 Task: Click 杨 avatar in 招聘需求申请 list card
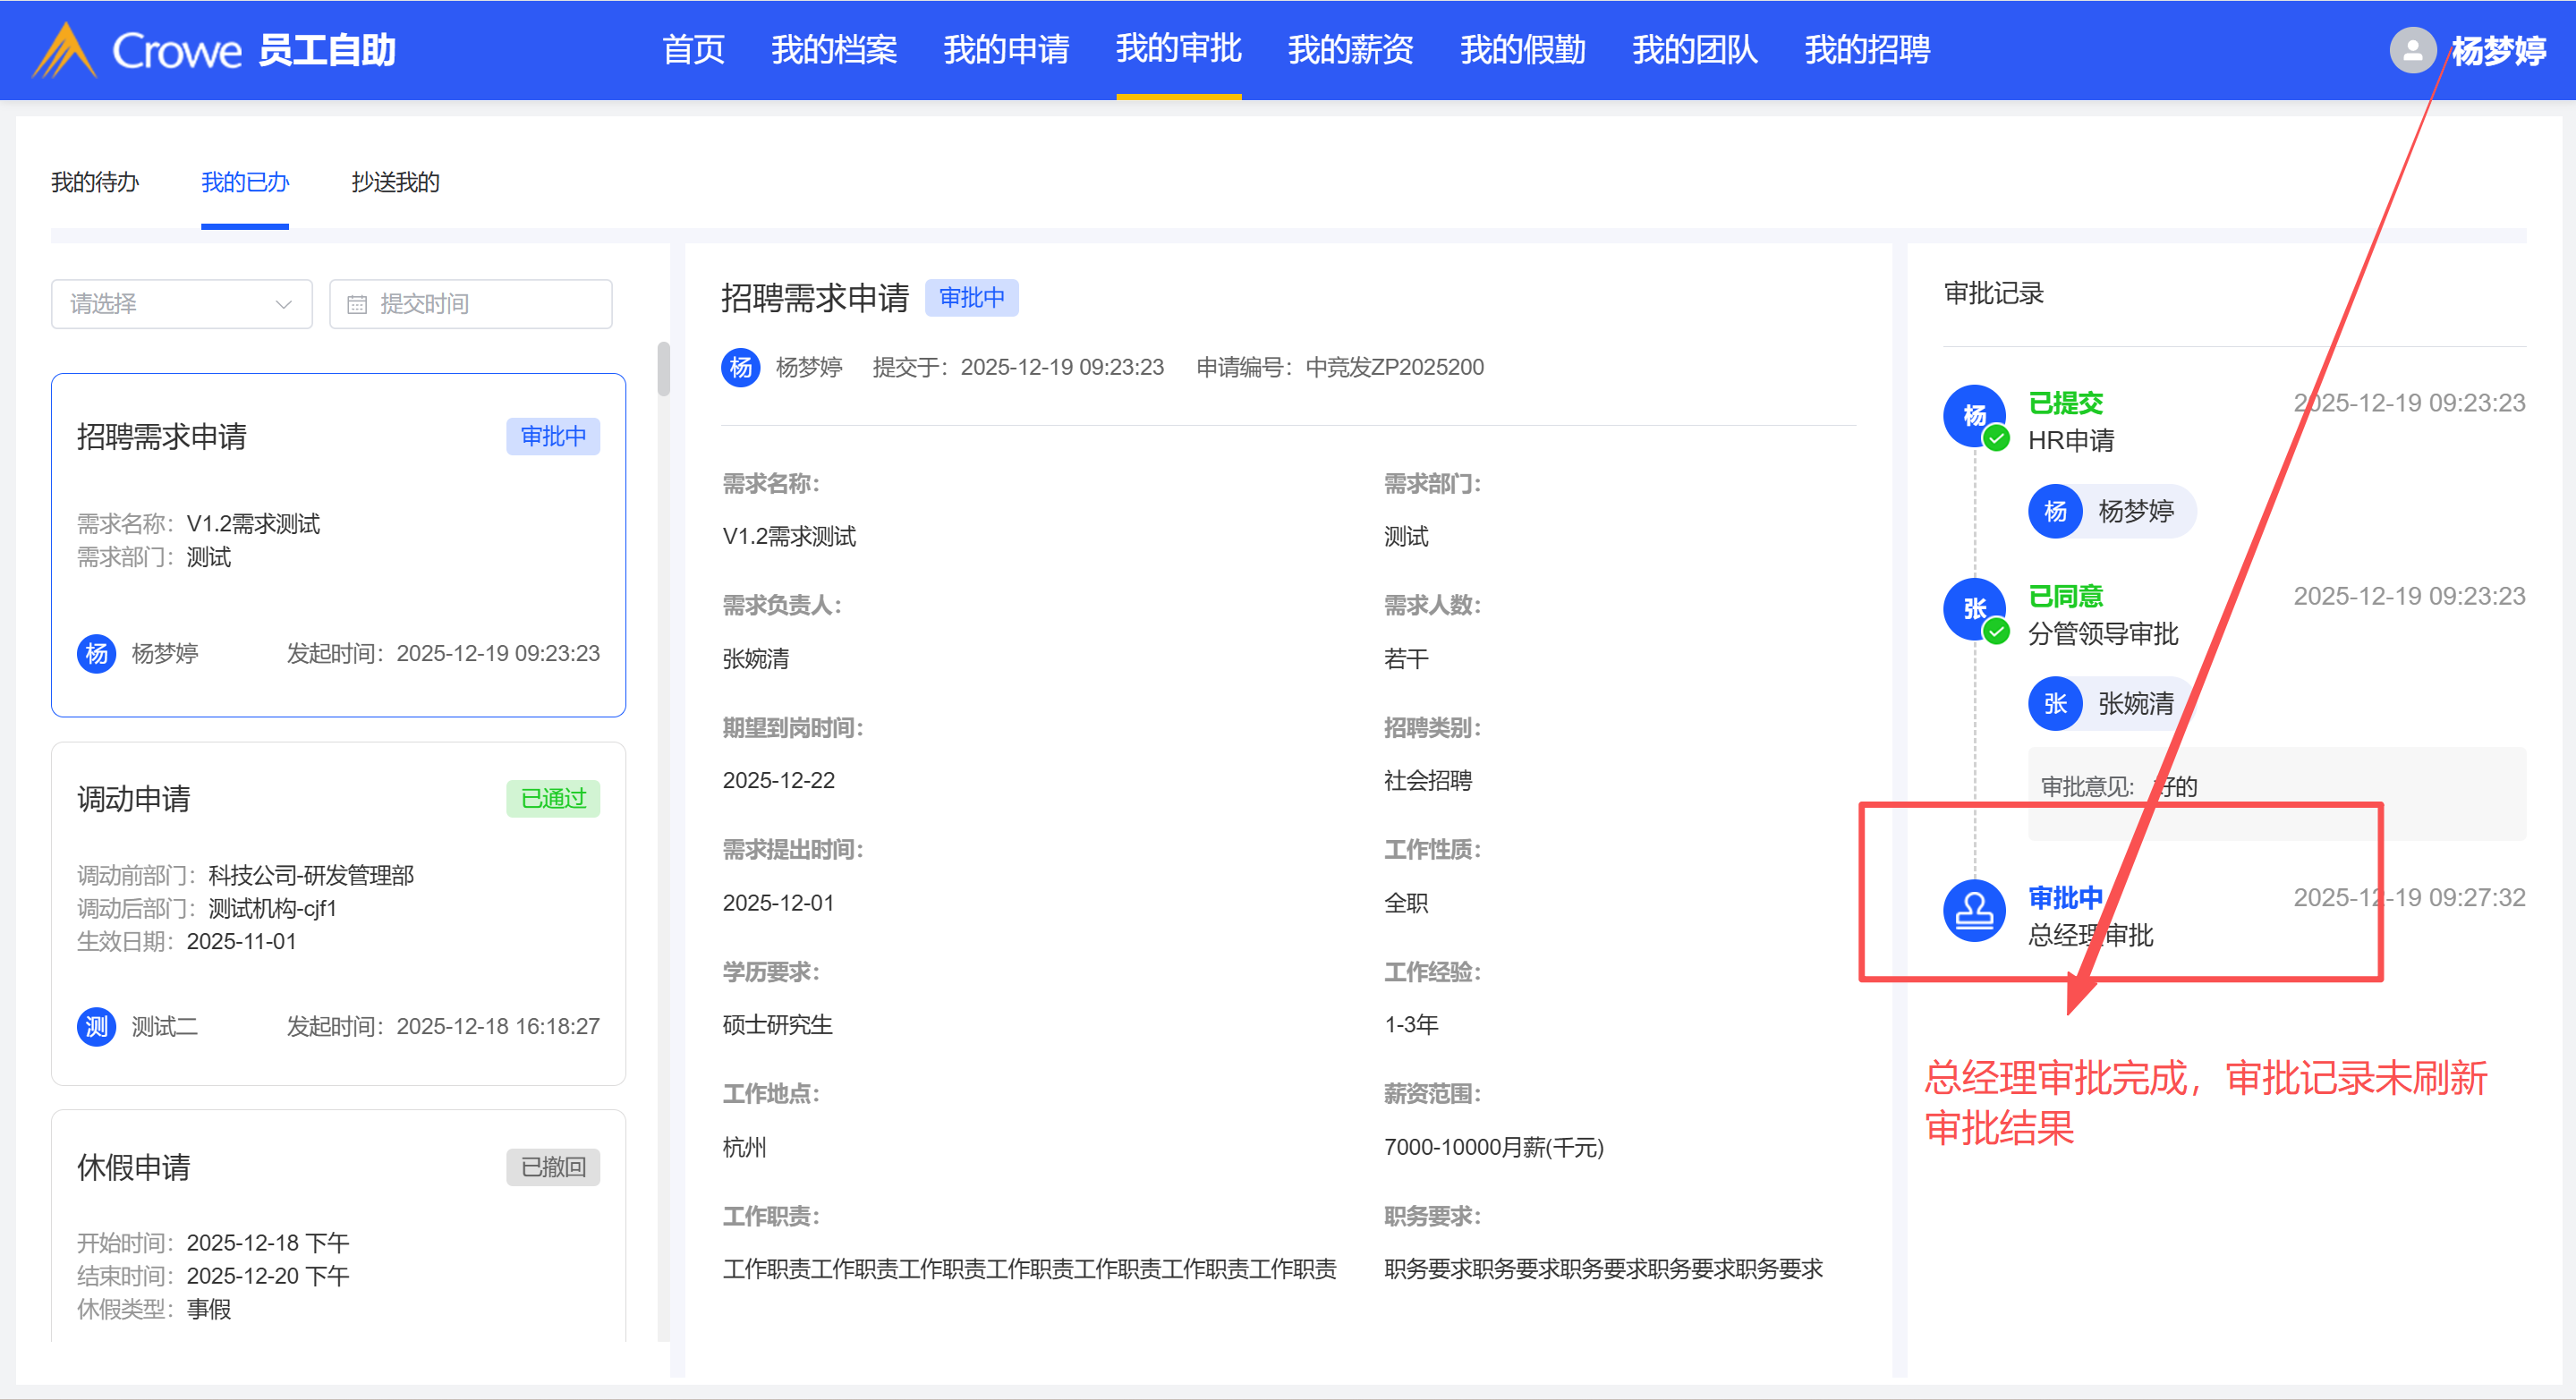[x=96, y=653]
